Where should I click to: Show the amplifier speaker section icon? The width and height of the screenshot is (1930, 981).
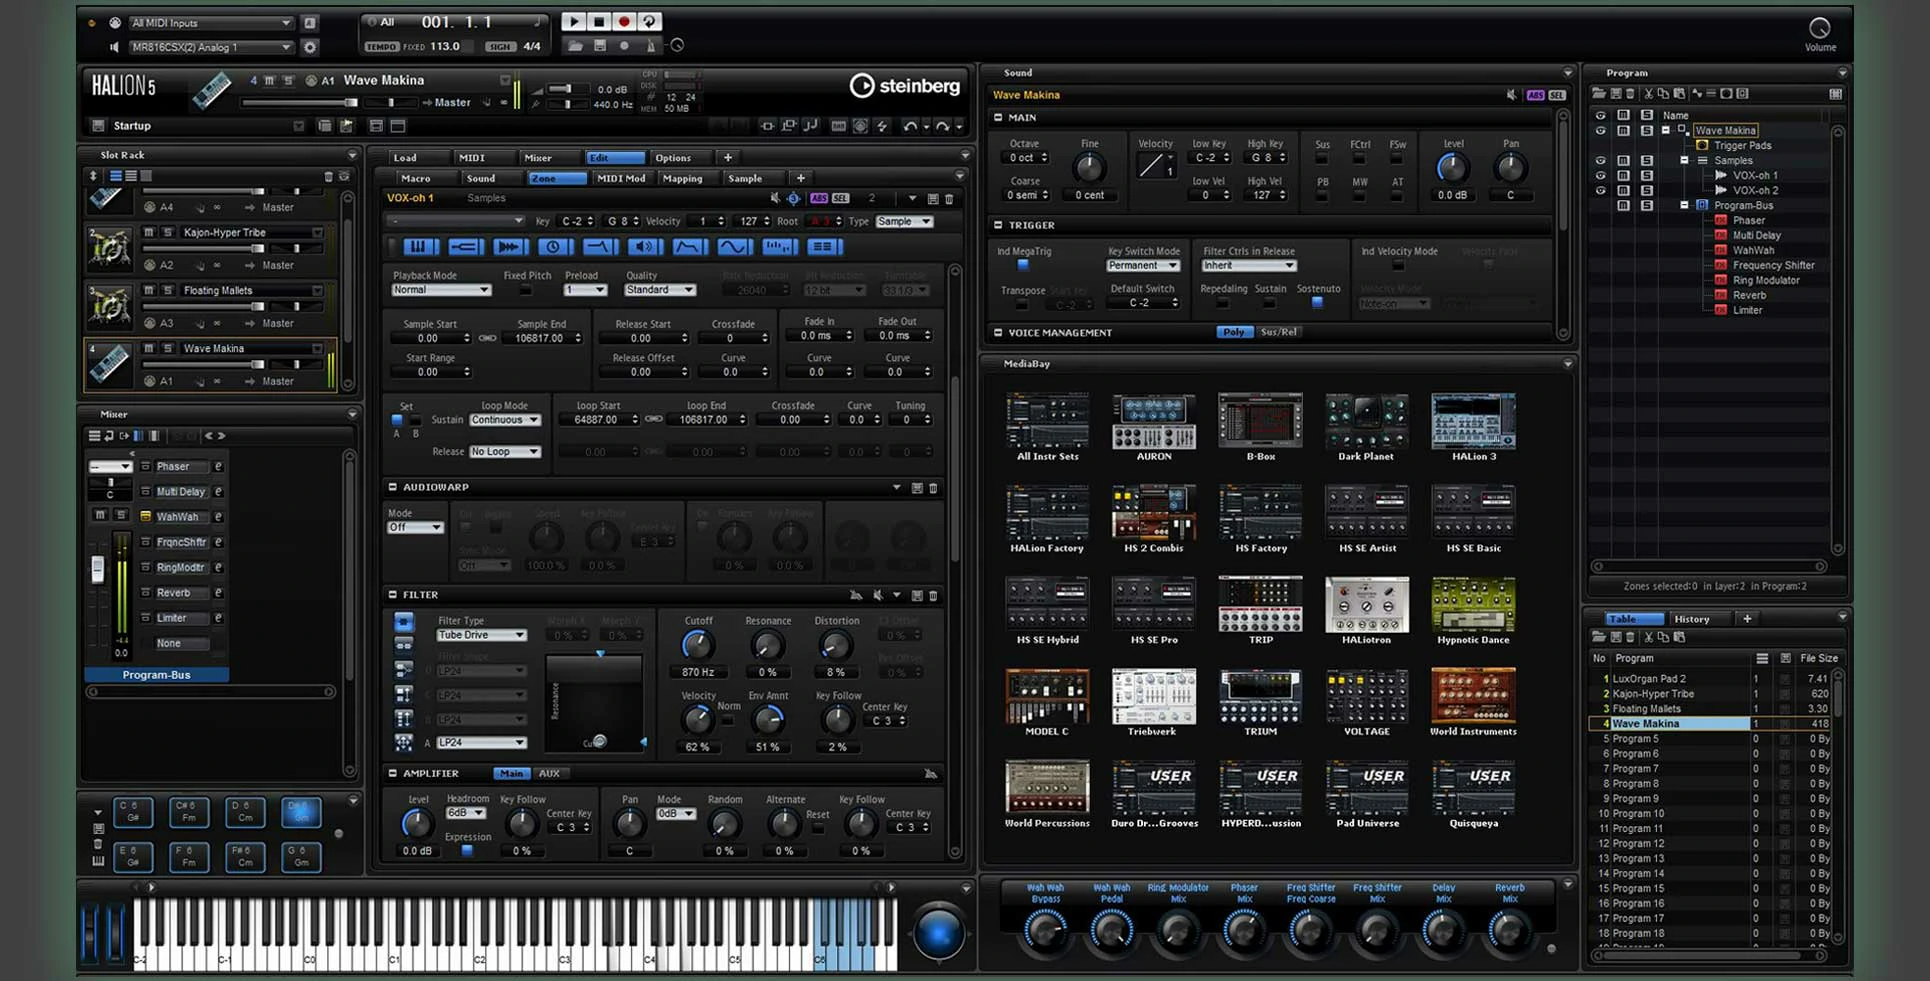coord(644,246)
